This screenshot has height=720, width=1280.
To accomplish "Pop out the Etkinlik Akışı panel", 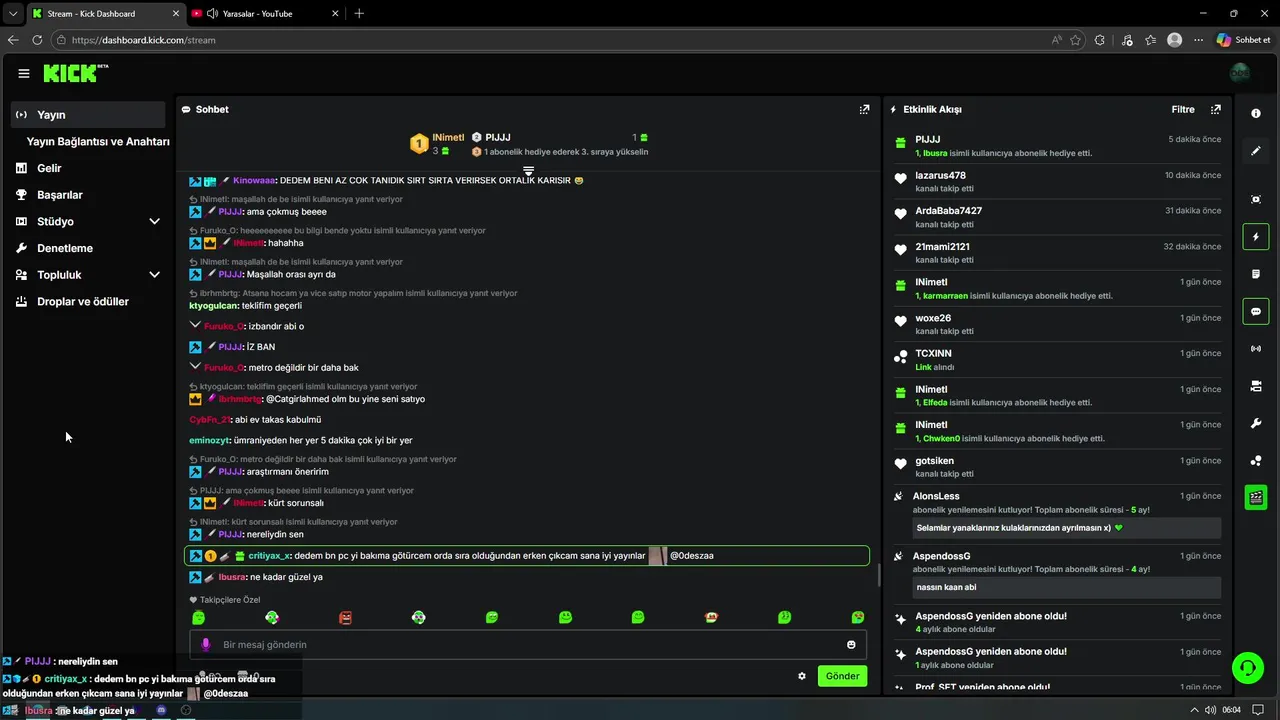I will [x=1216, y=109].
